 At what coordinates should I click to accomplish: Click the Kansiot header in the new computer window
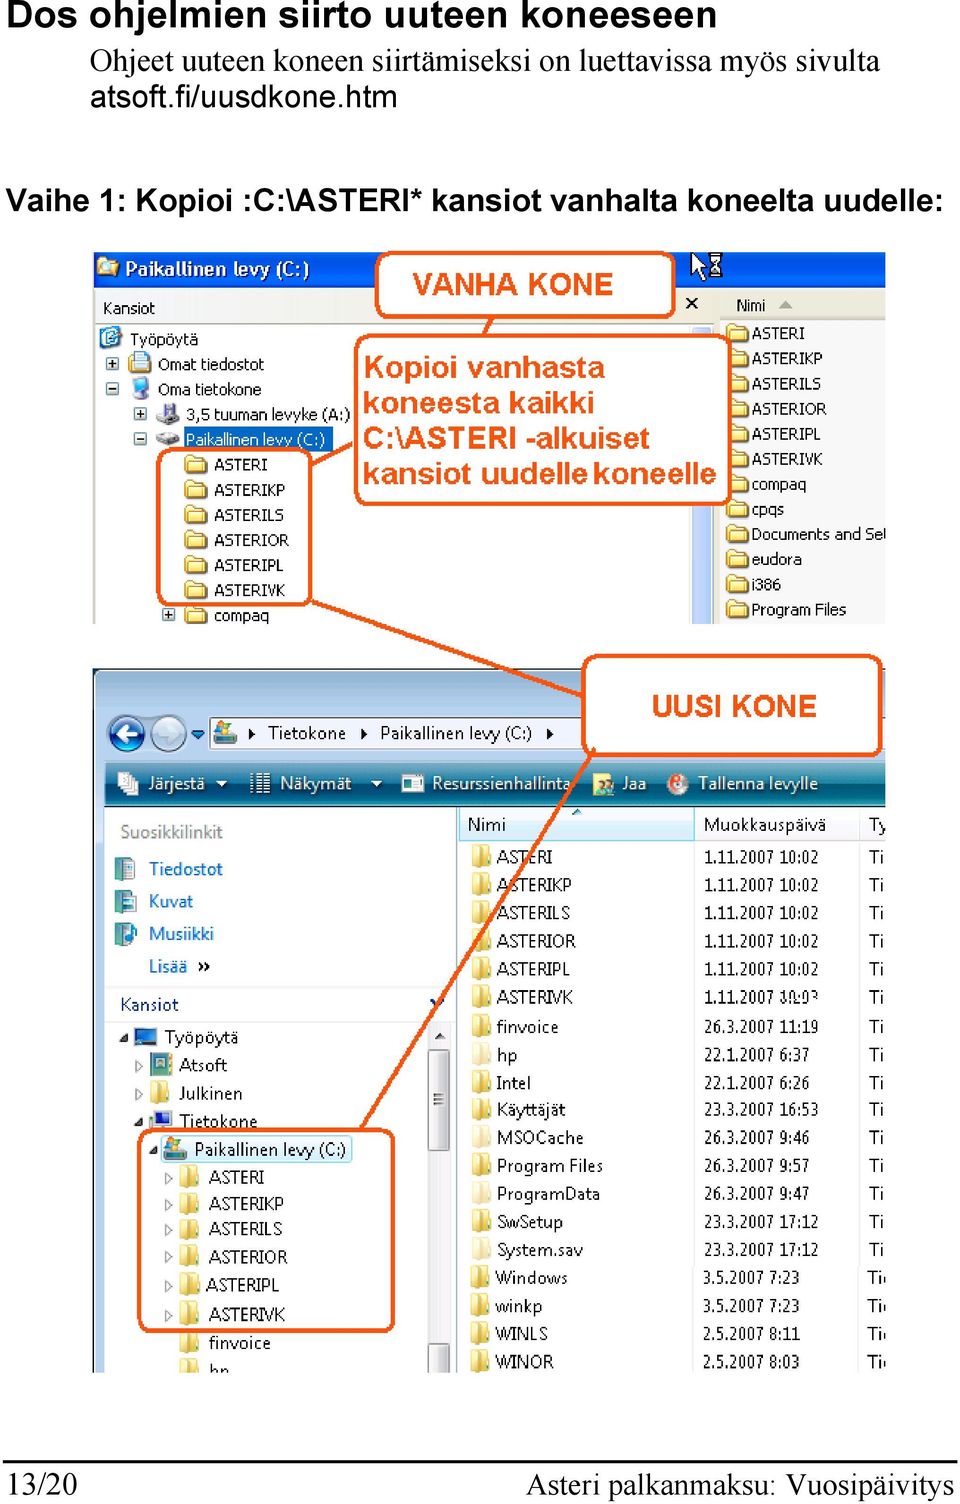[x=149, y=1004]
